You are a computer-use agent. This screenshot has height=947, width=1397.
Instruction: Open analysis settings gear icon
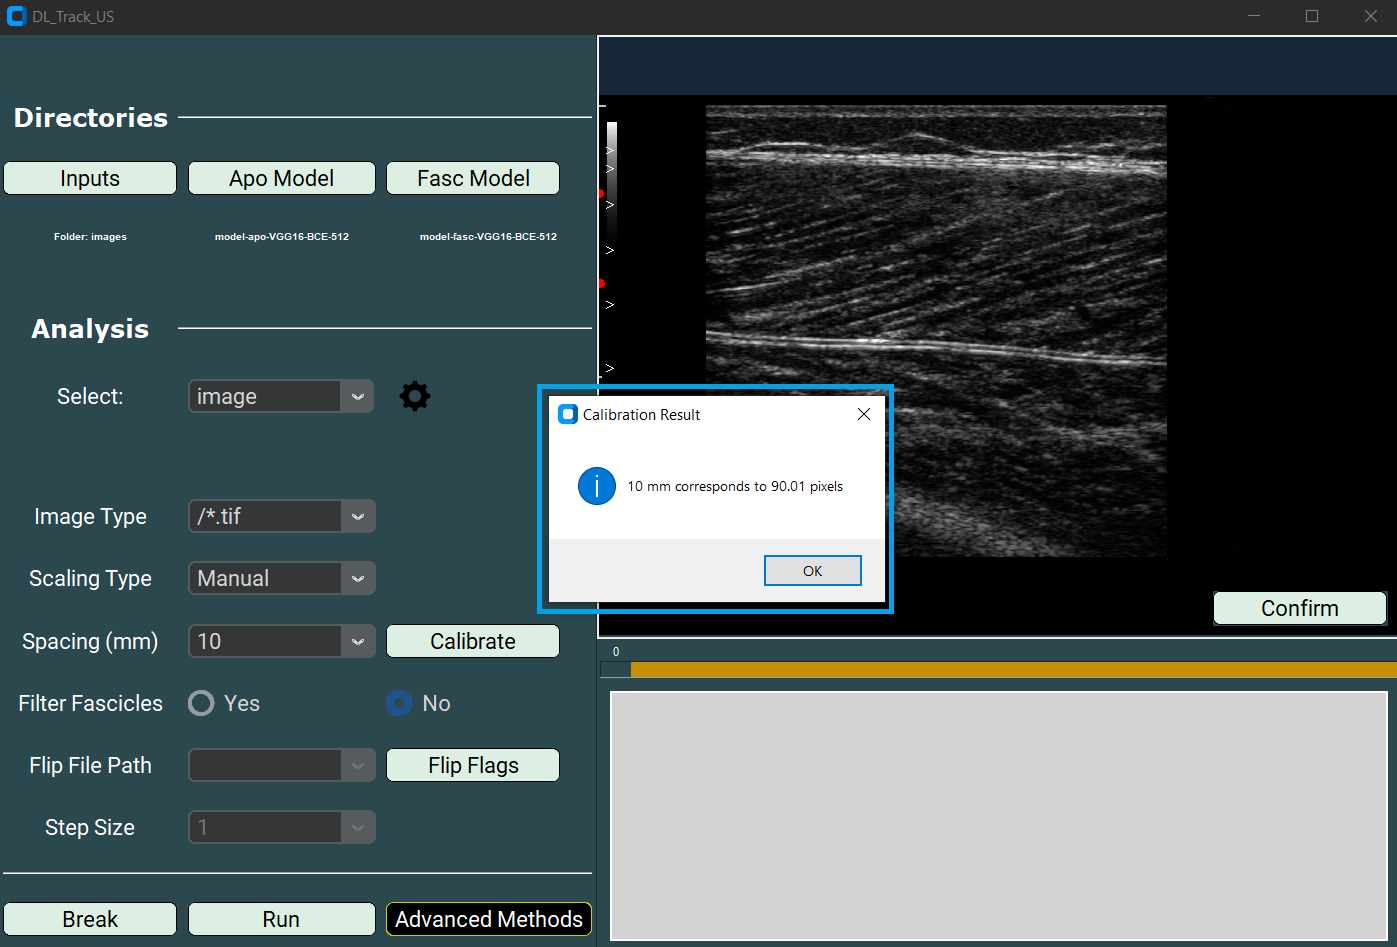coord(415,396)
